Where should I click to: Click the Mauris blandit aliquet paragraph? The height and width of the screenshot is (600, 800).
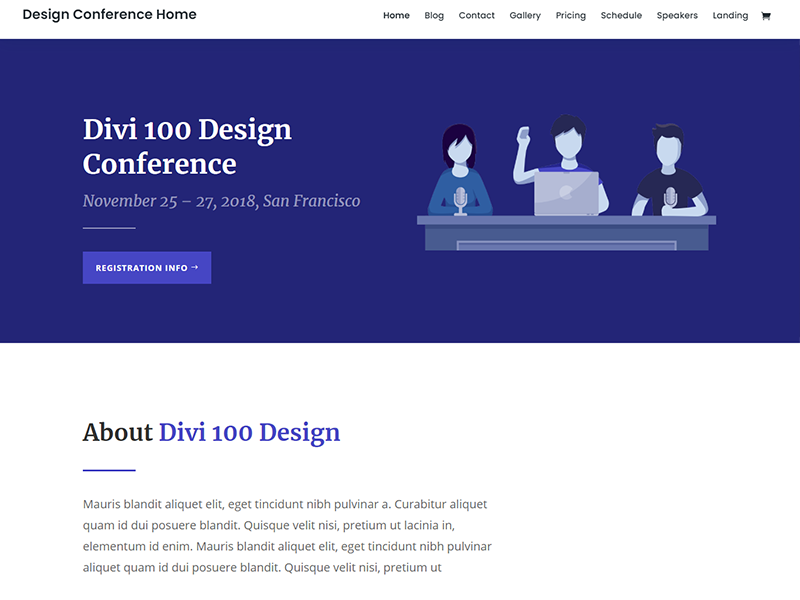tap(287, 536)
